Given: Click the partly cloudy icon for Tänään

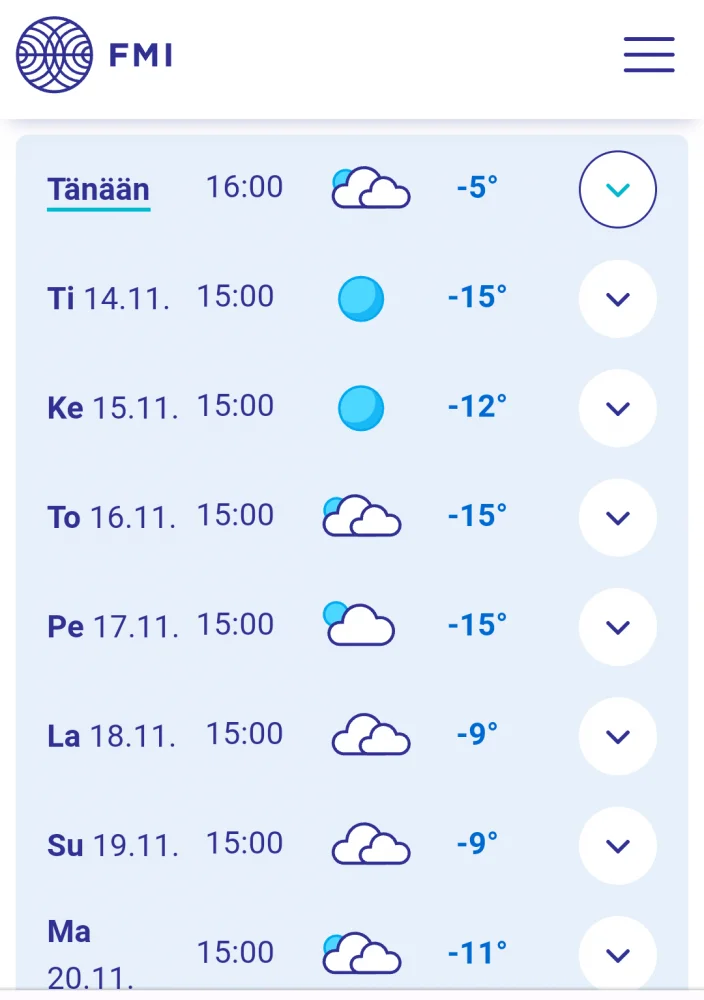Looking at the screenshot, I should pyautogui.click(x=370, y=188).
